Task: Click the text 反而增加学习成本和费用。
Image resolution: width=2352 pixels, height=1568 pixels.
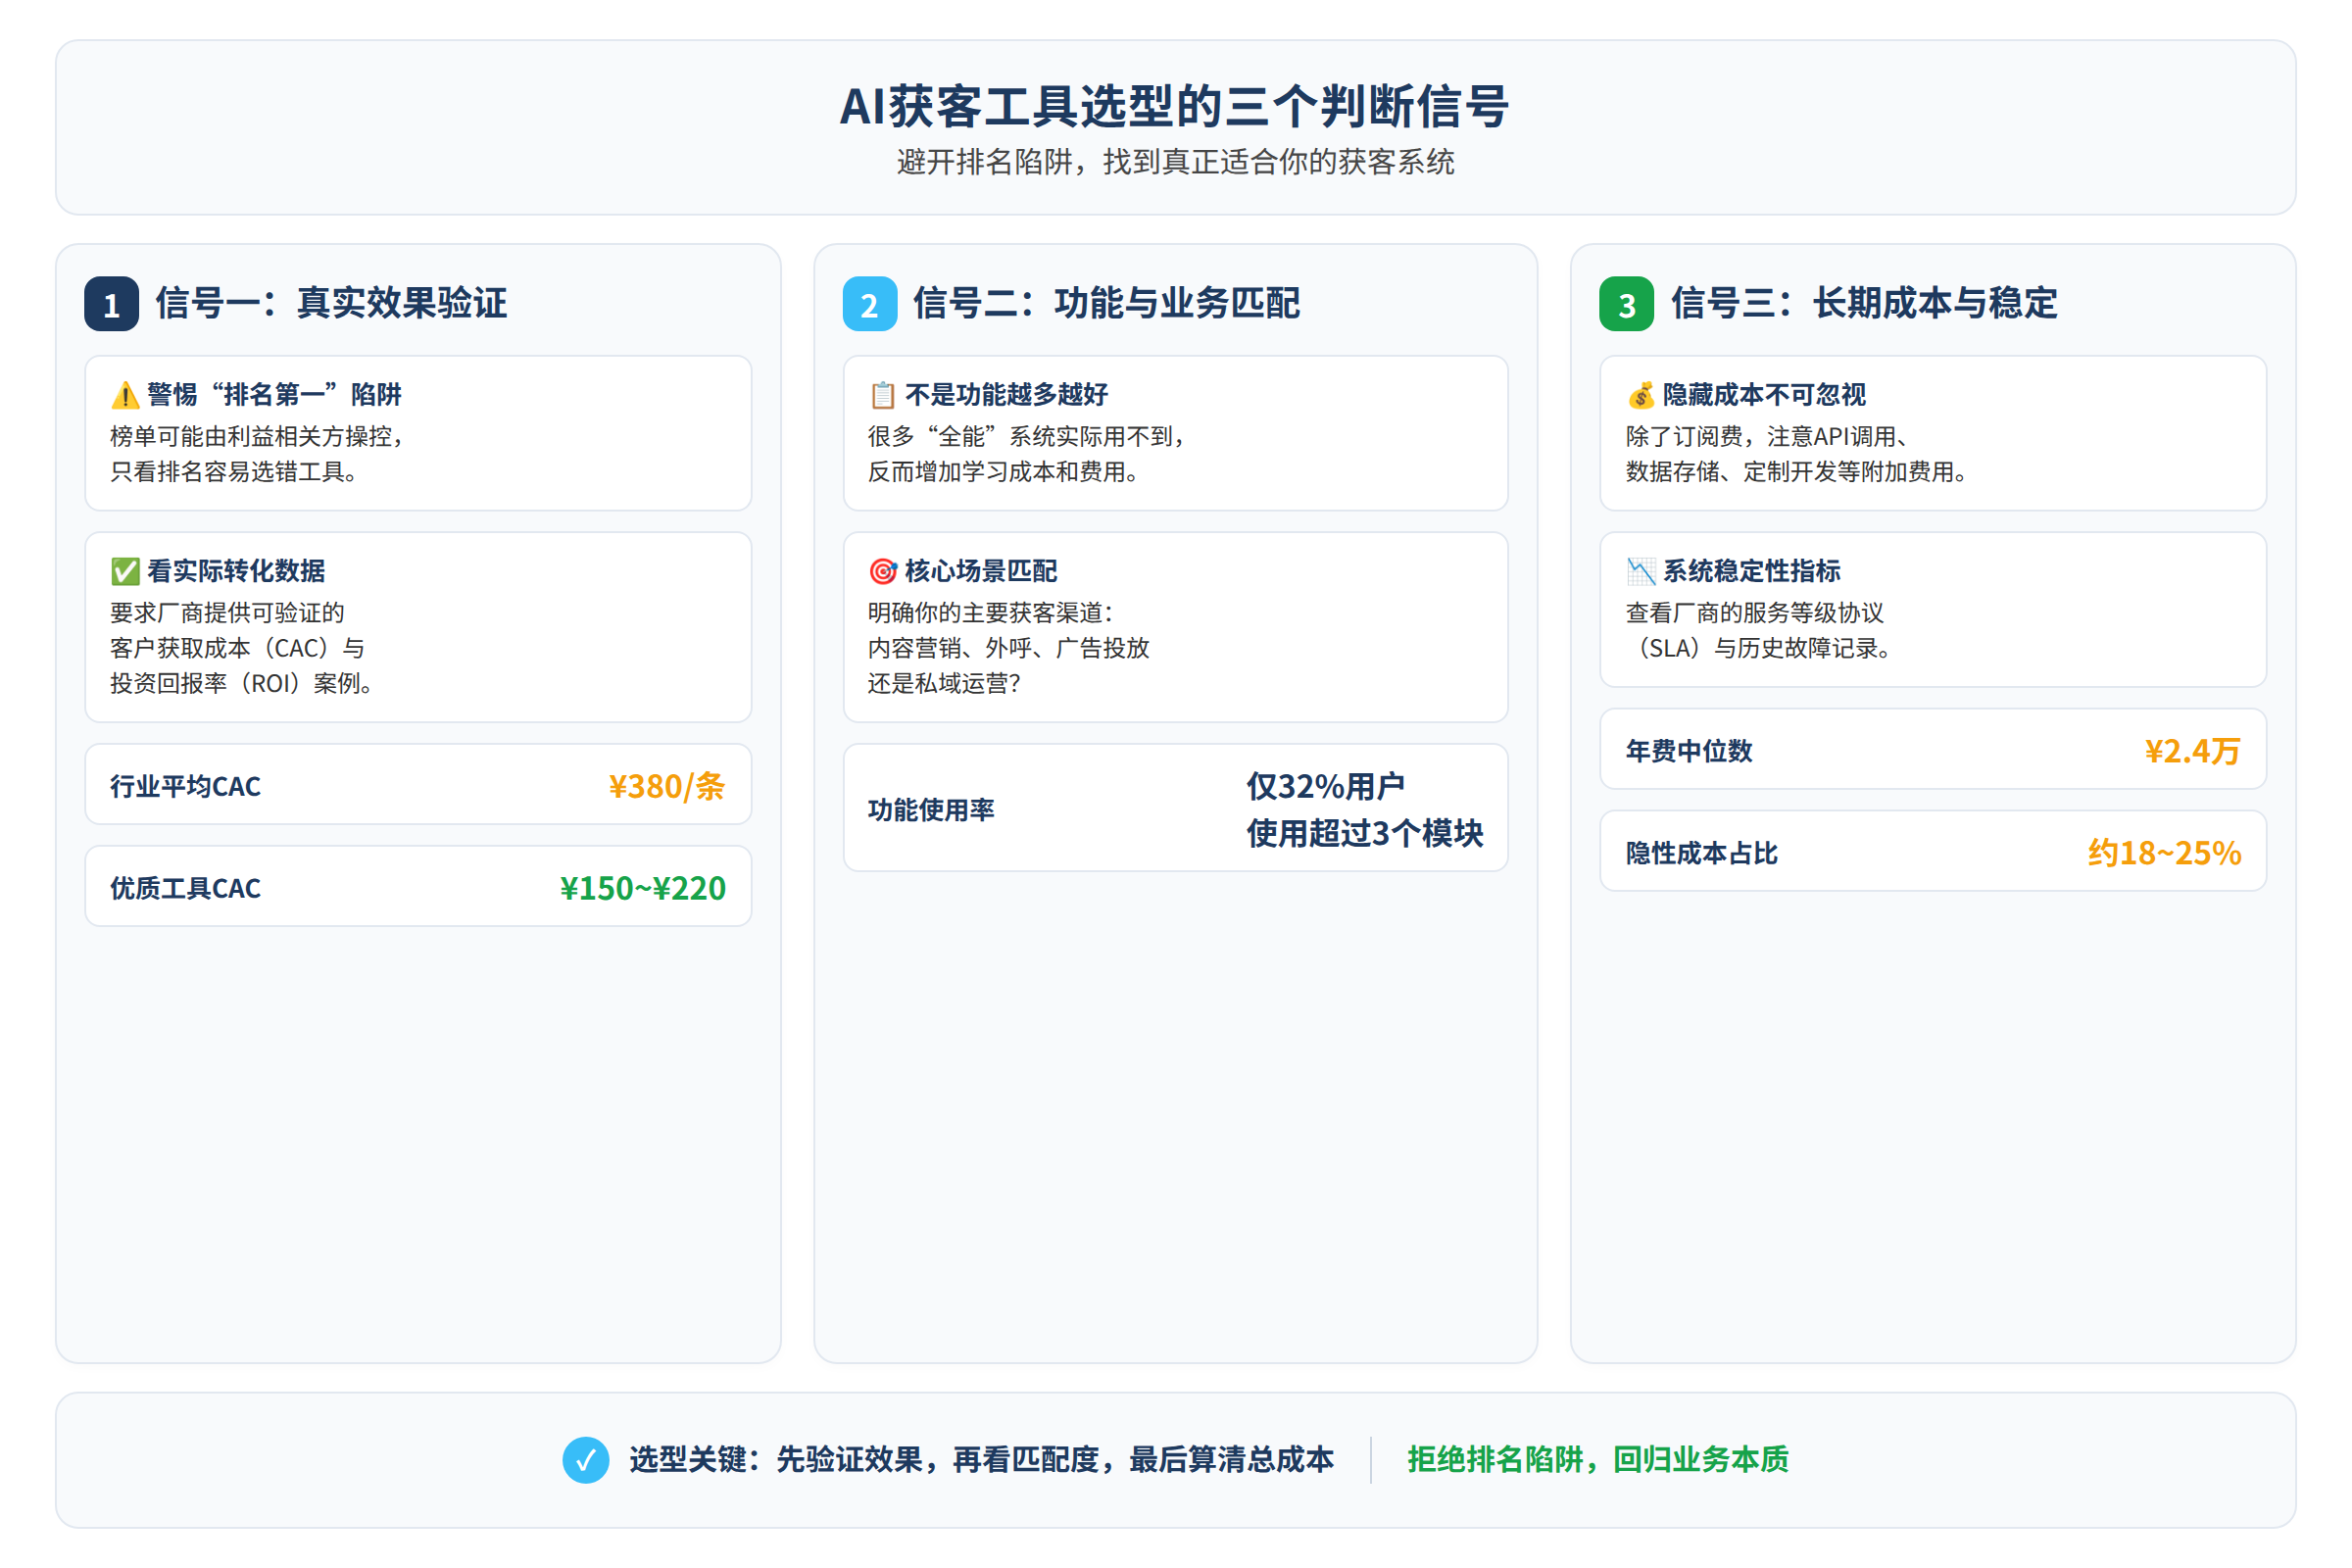Action: (x=1005, y=472)
